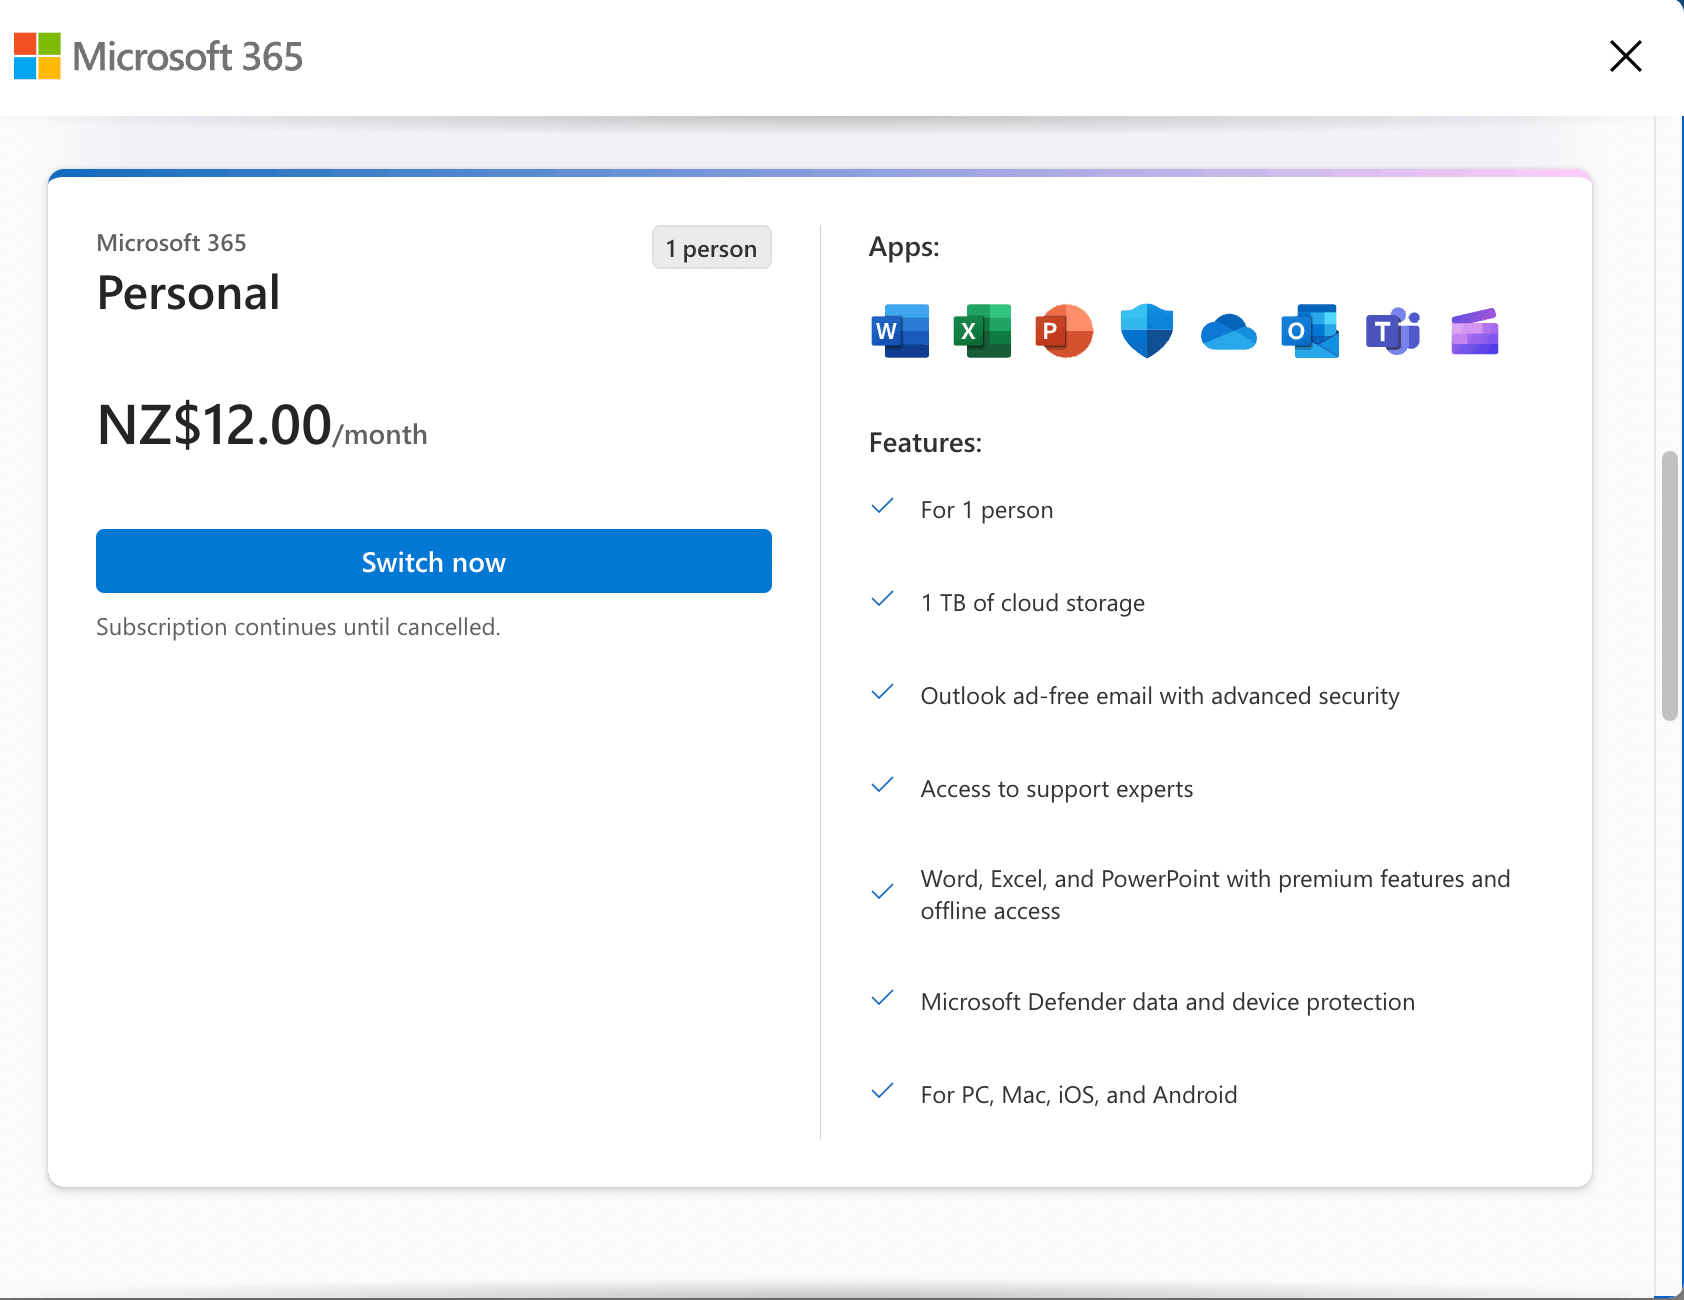The height and width of the screenshot is (1300, 1684).
Task: Click the Word app icon
Action: point(900,331)
